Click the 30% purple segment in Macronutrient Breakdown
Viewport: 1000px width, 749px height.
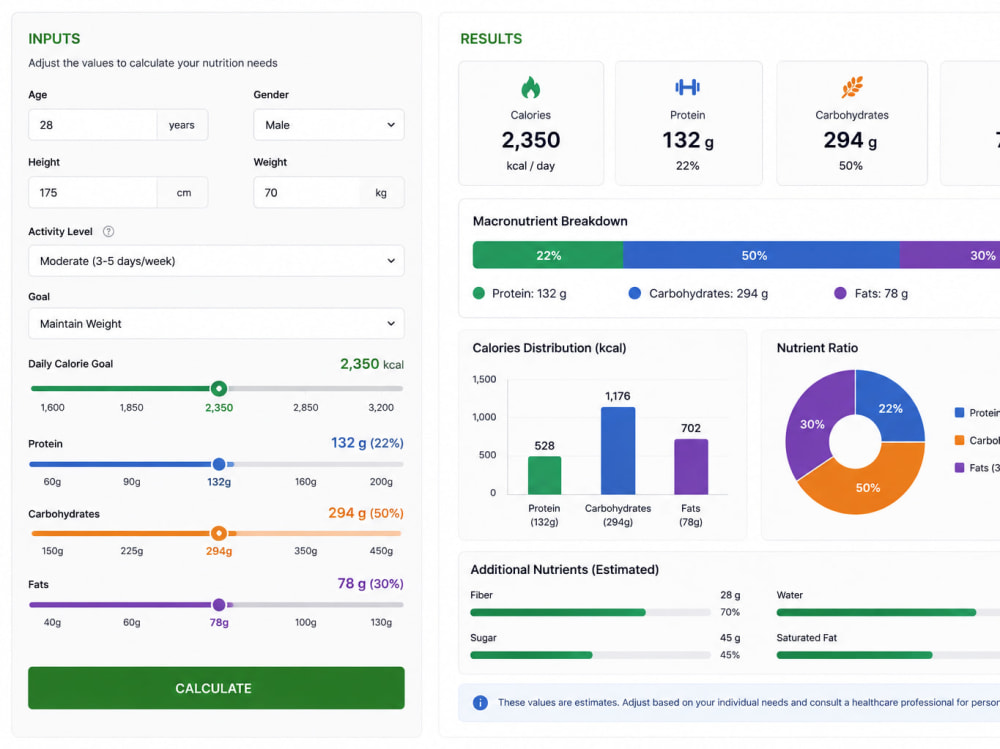click(950, 255)
